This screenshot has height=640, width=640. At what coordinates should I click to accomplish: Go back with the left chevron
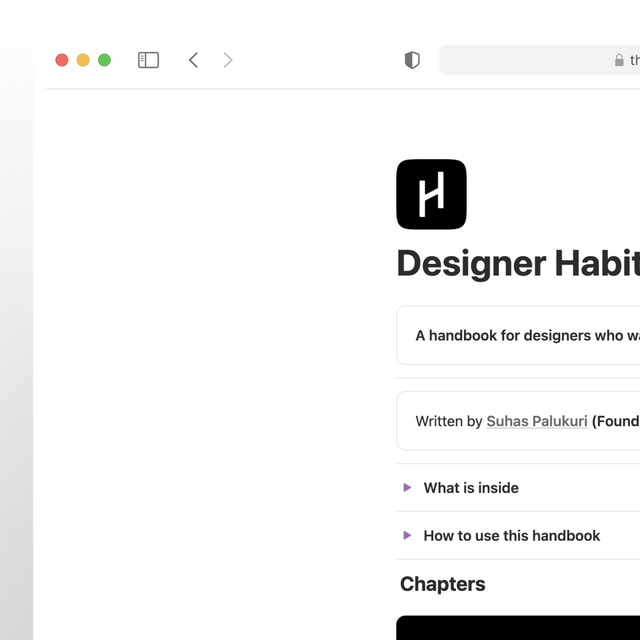pyautogui.click(x=193, y=60)
